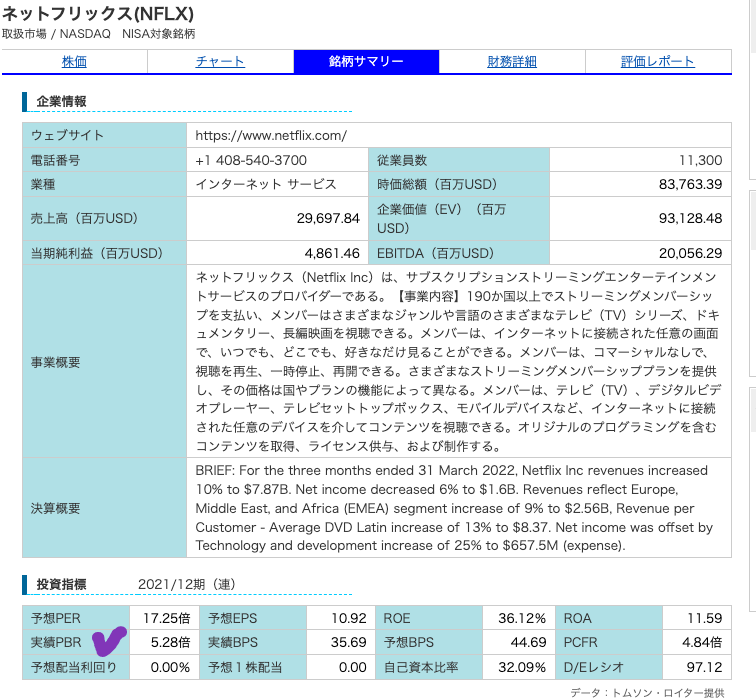Screen dimensions: 756x700
Task: Click the データ：トムソン・ロイター提供 credit
Action: coord(647,693)
